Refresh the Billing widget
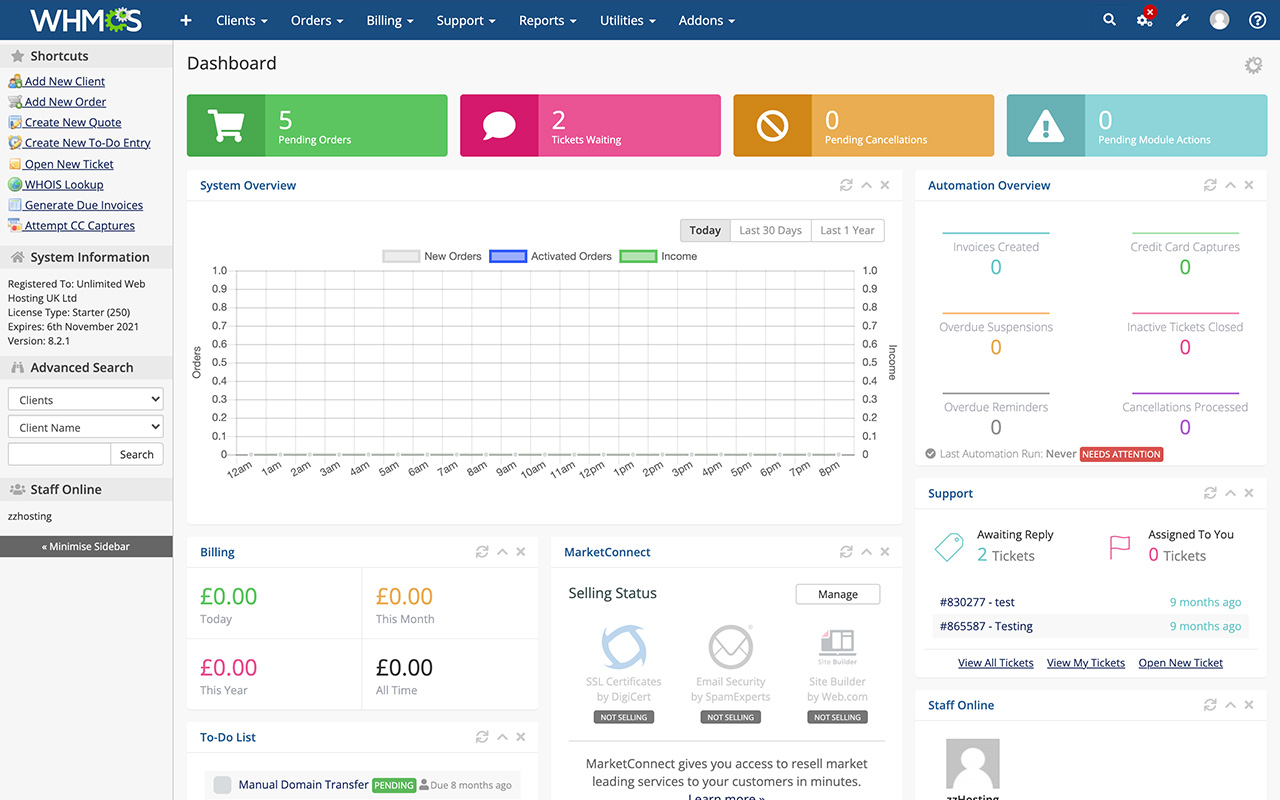This screenshot has width=1280, height=800. tap(482, 552)
